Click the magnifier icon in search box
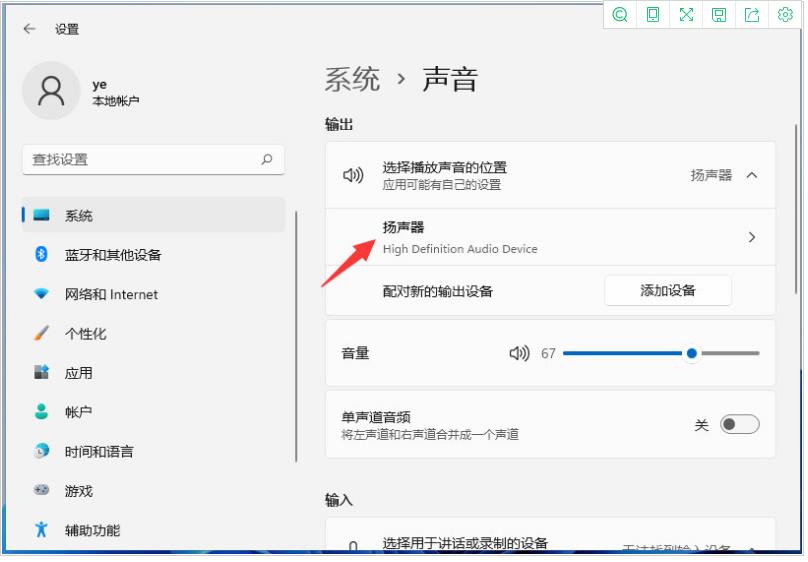This screenshot has height=562, width=808. point(266,160)
